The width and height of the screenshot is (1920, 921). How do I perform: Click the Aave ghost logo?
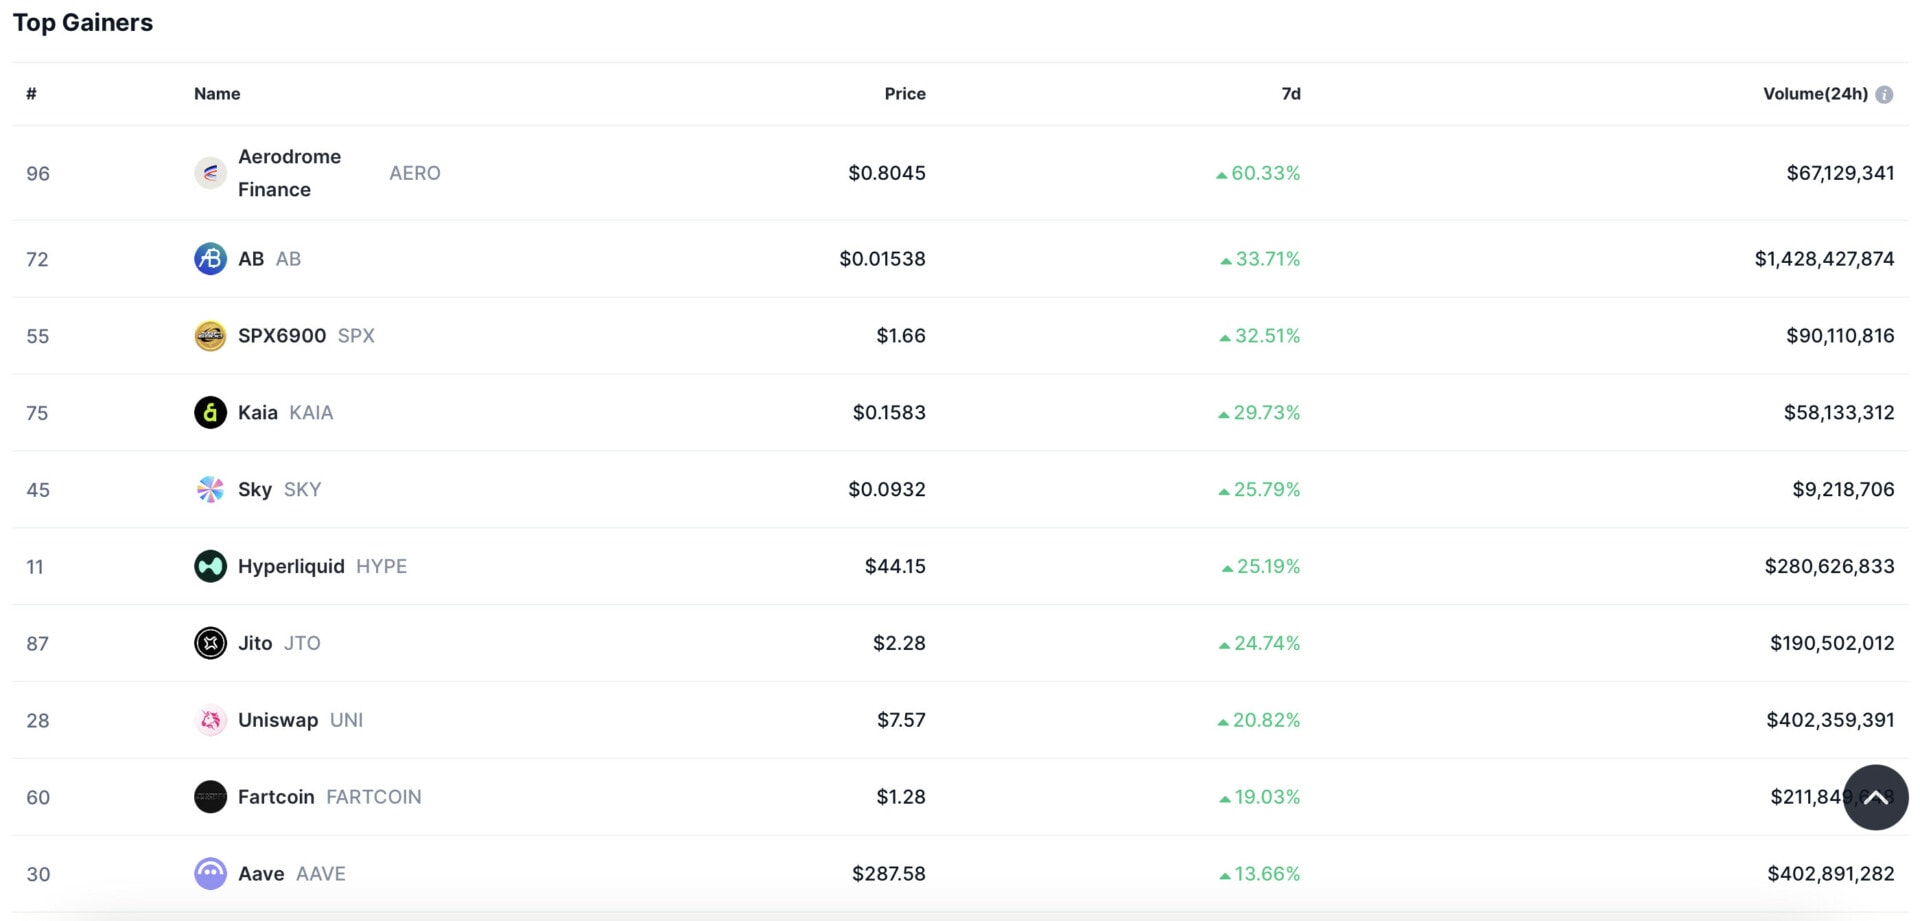[x=210, y=874]
